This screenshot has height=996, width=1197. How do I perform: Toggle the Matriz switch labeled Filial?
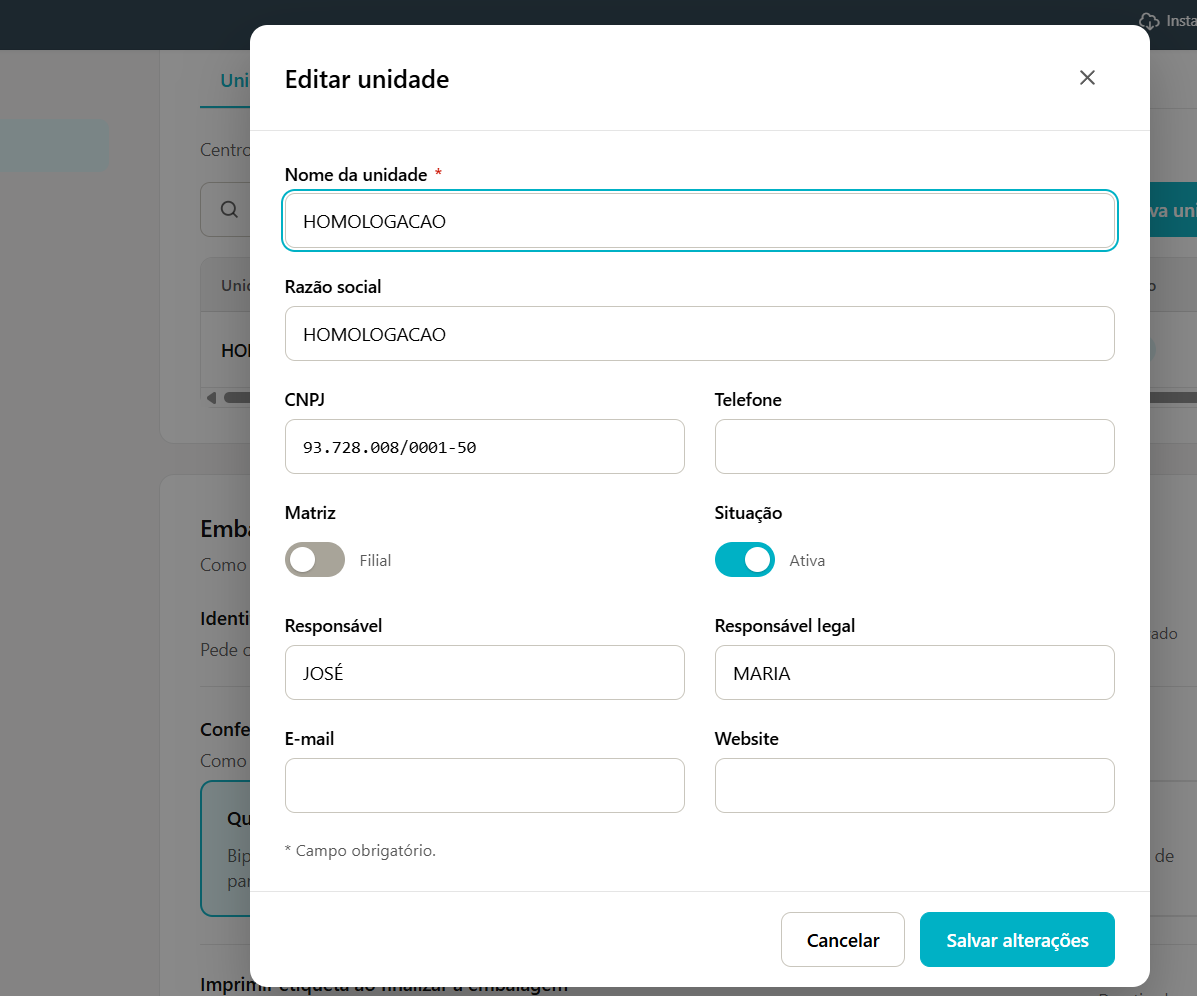click(x=315, y=559)
